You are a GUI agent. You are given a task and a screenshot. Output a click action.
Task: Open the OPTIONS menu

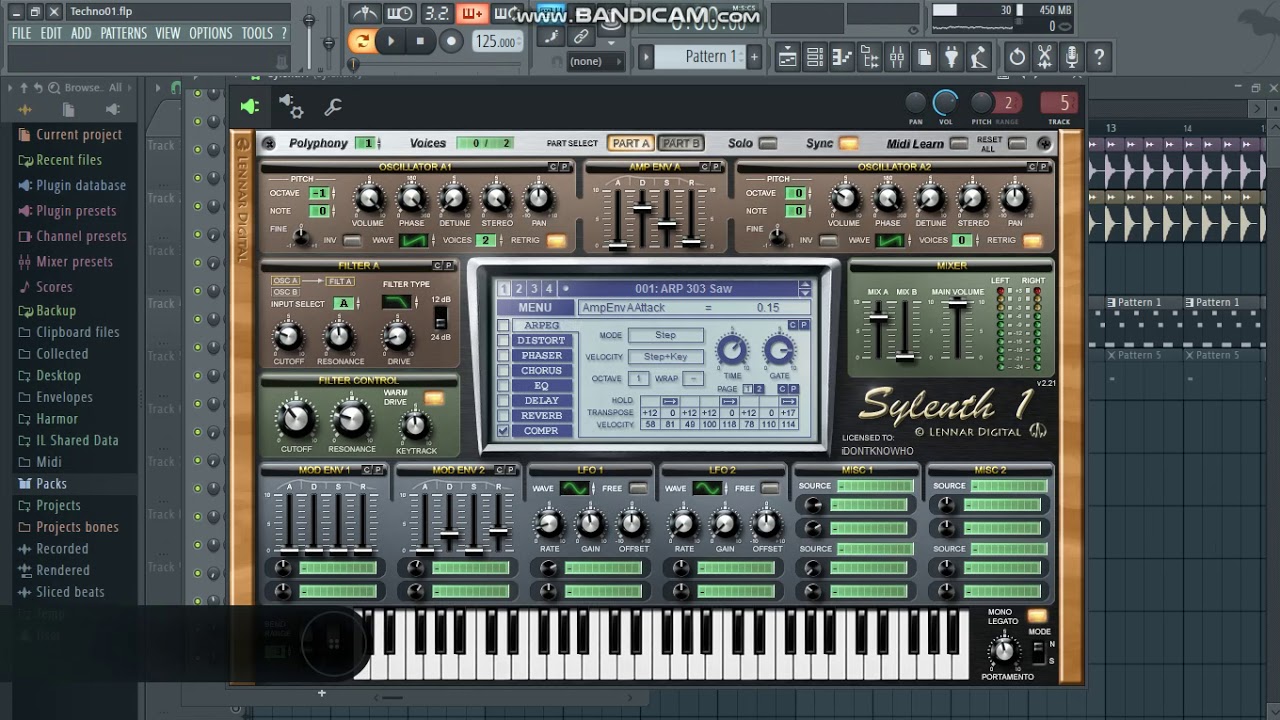click(x=210, y=33)
